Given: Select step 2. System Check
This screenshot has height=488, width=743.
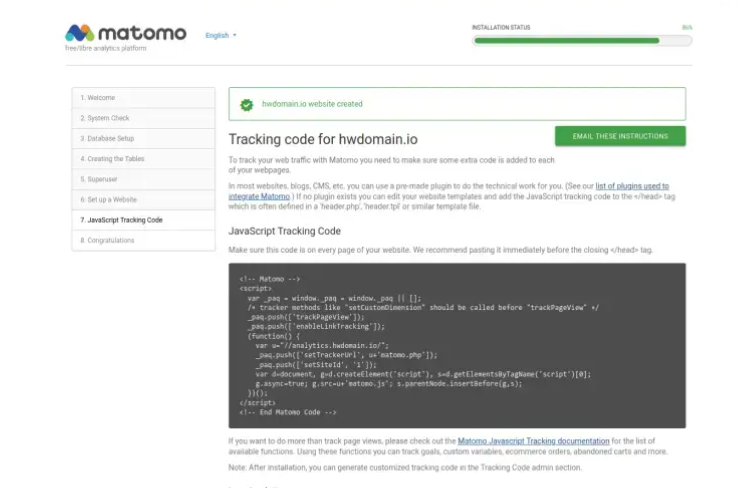Looking at the screenshot, I should [143, 118].
